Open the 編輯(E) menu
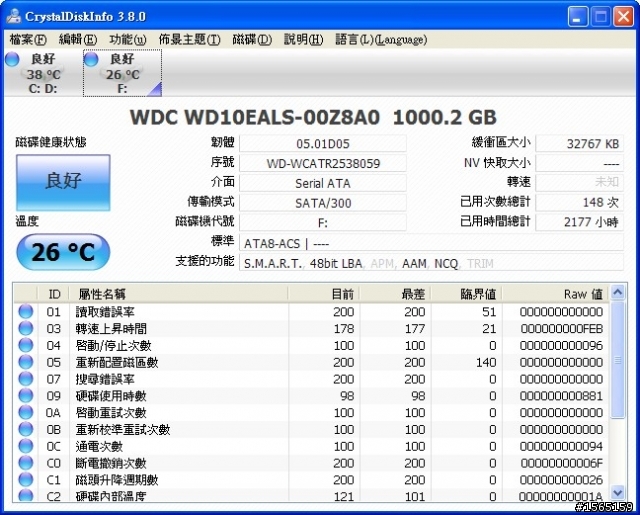 pos(78,40)
